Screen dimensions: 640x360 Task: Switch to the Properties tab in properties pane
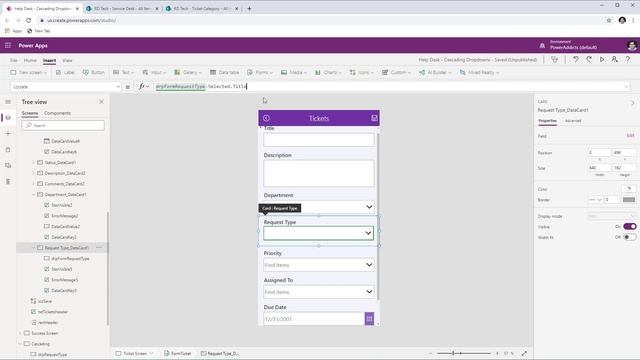pyautogui.click(x=547, y=121)
